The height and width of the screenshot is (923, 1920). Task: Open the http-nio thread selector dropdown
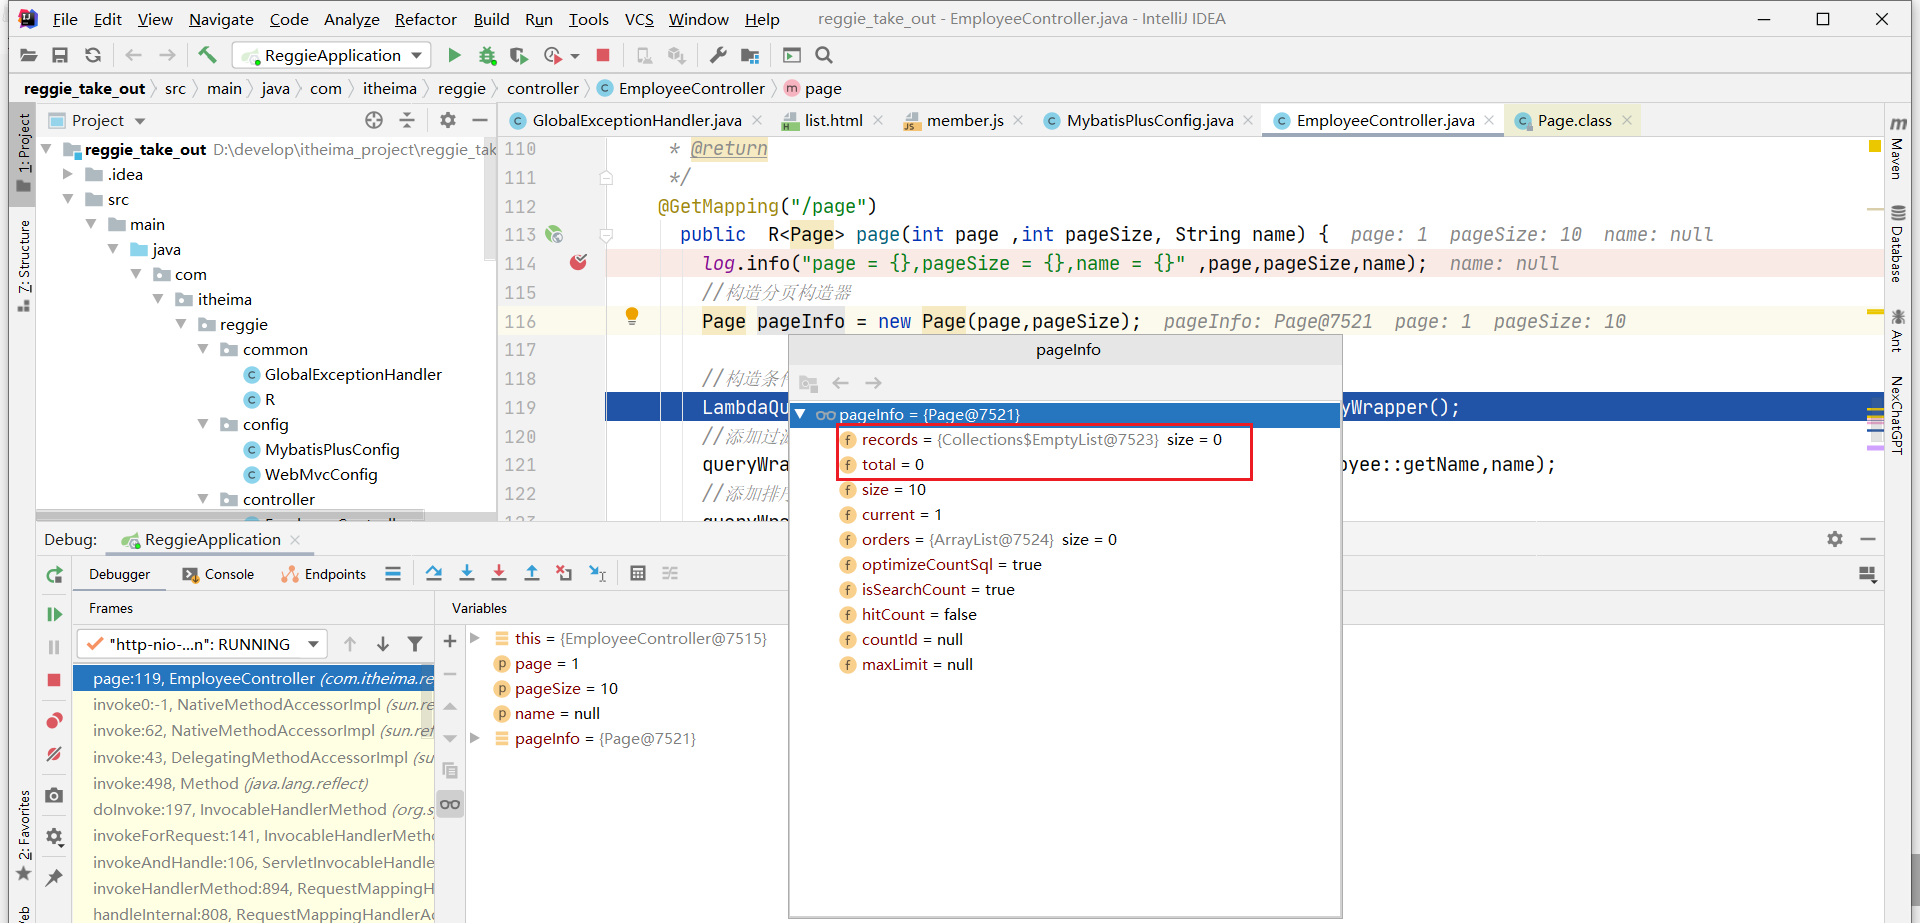click(313, 644)
